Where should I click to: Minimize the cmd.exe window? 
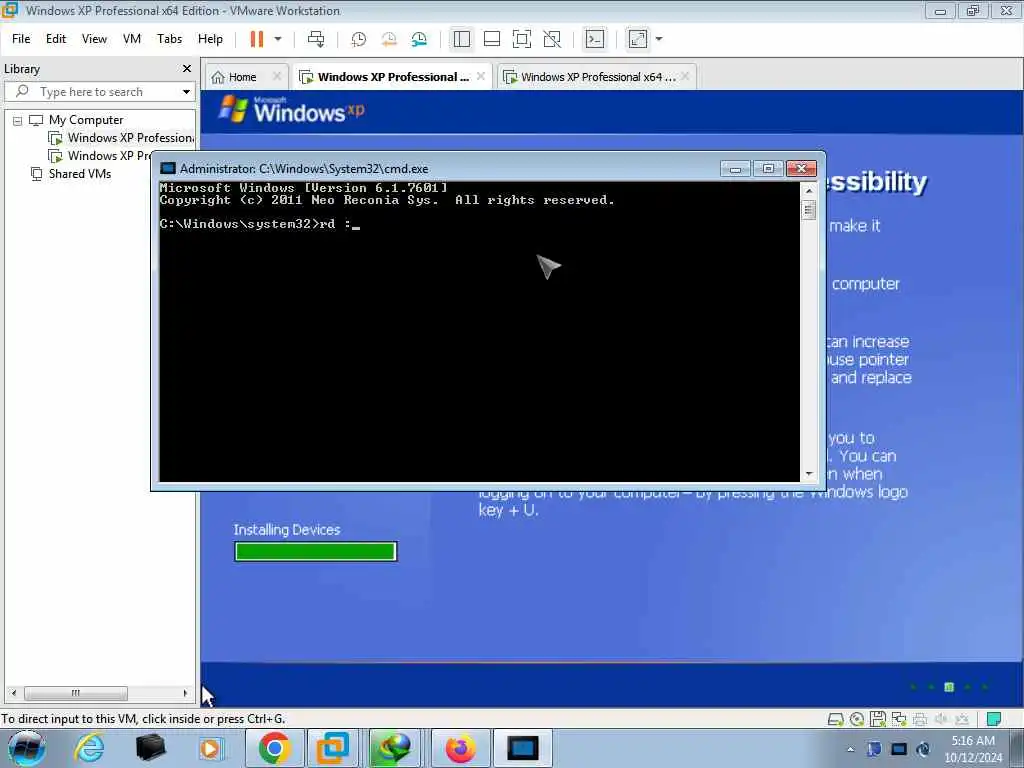pyautogui.click(x=735, y=168)
